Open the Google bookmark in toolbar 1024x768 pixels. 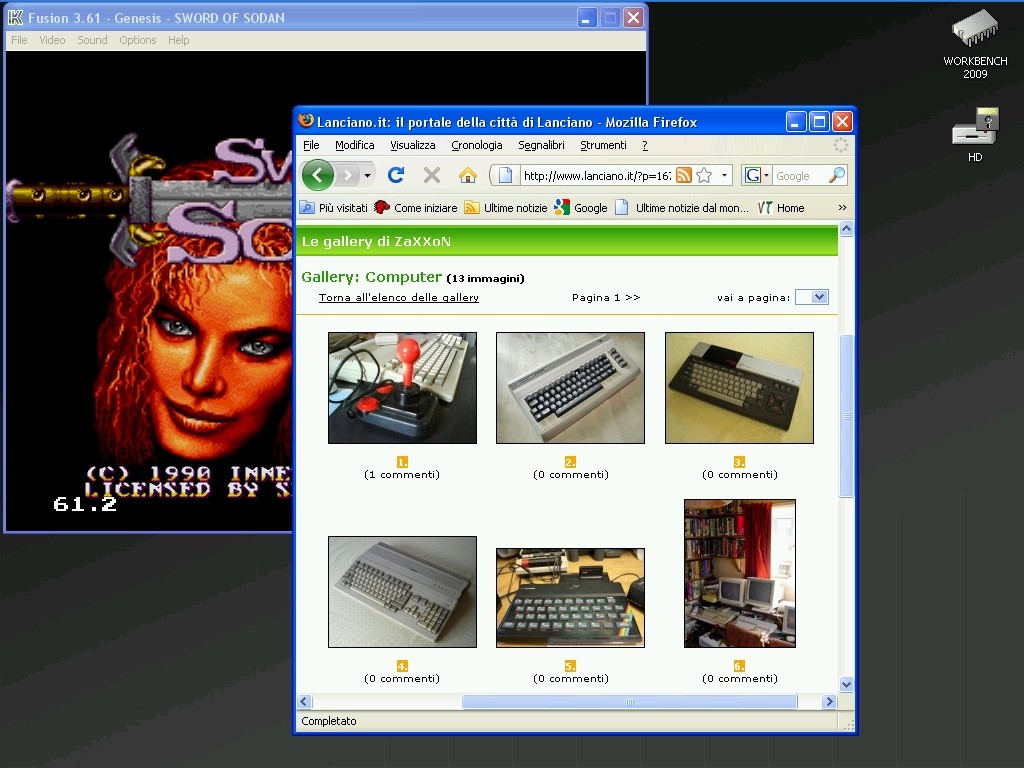pyautogui.click(x=581, y=208)
